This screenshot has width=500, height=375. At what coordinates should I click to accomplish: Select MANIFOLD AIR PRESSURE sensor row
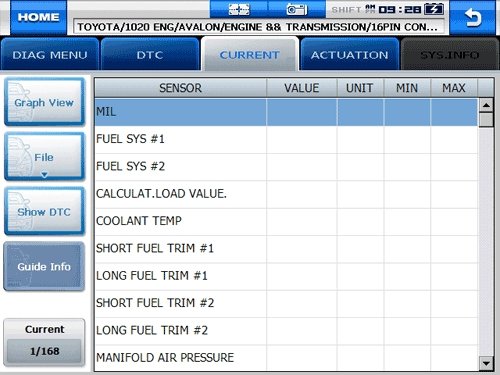tap(286, 358)
